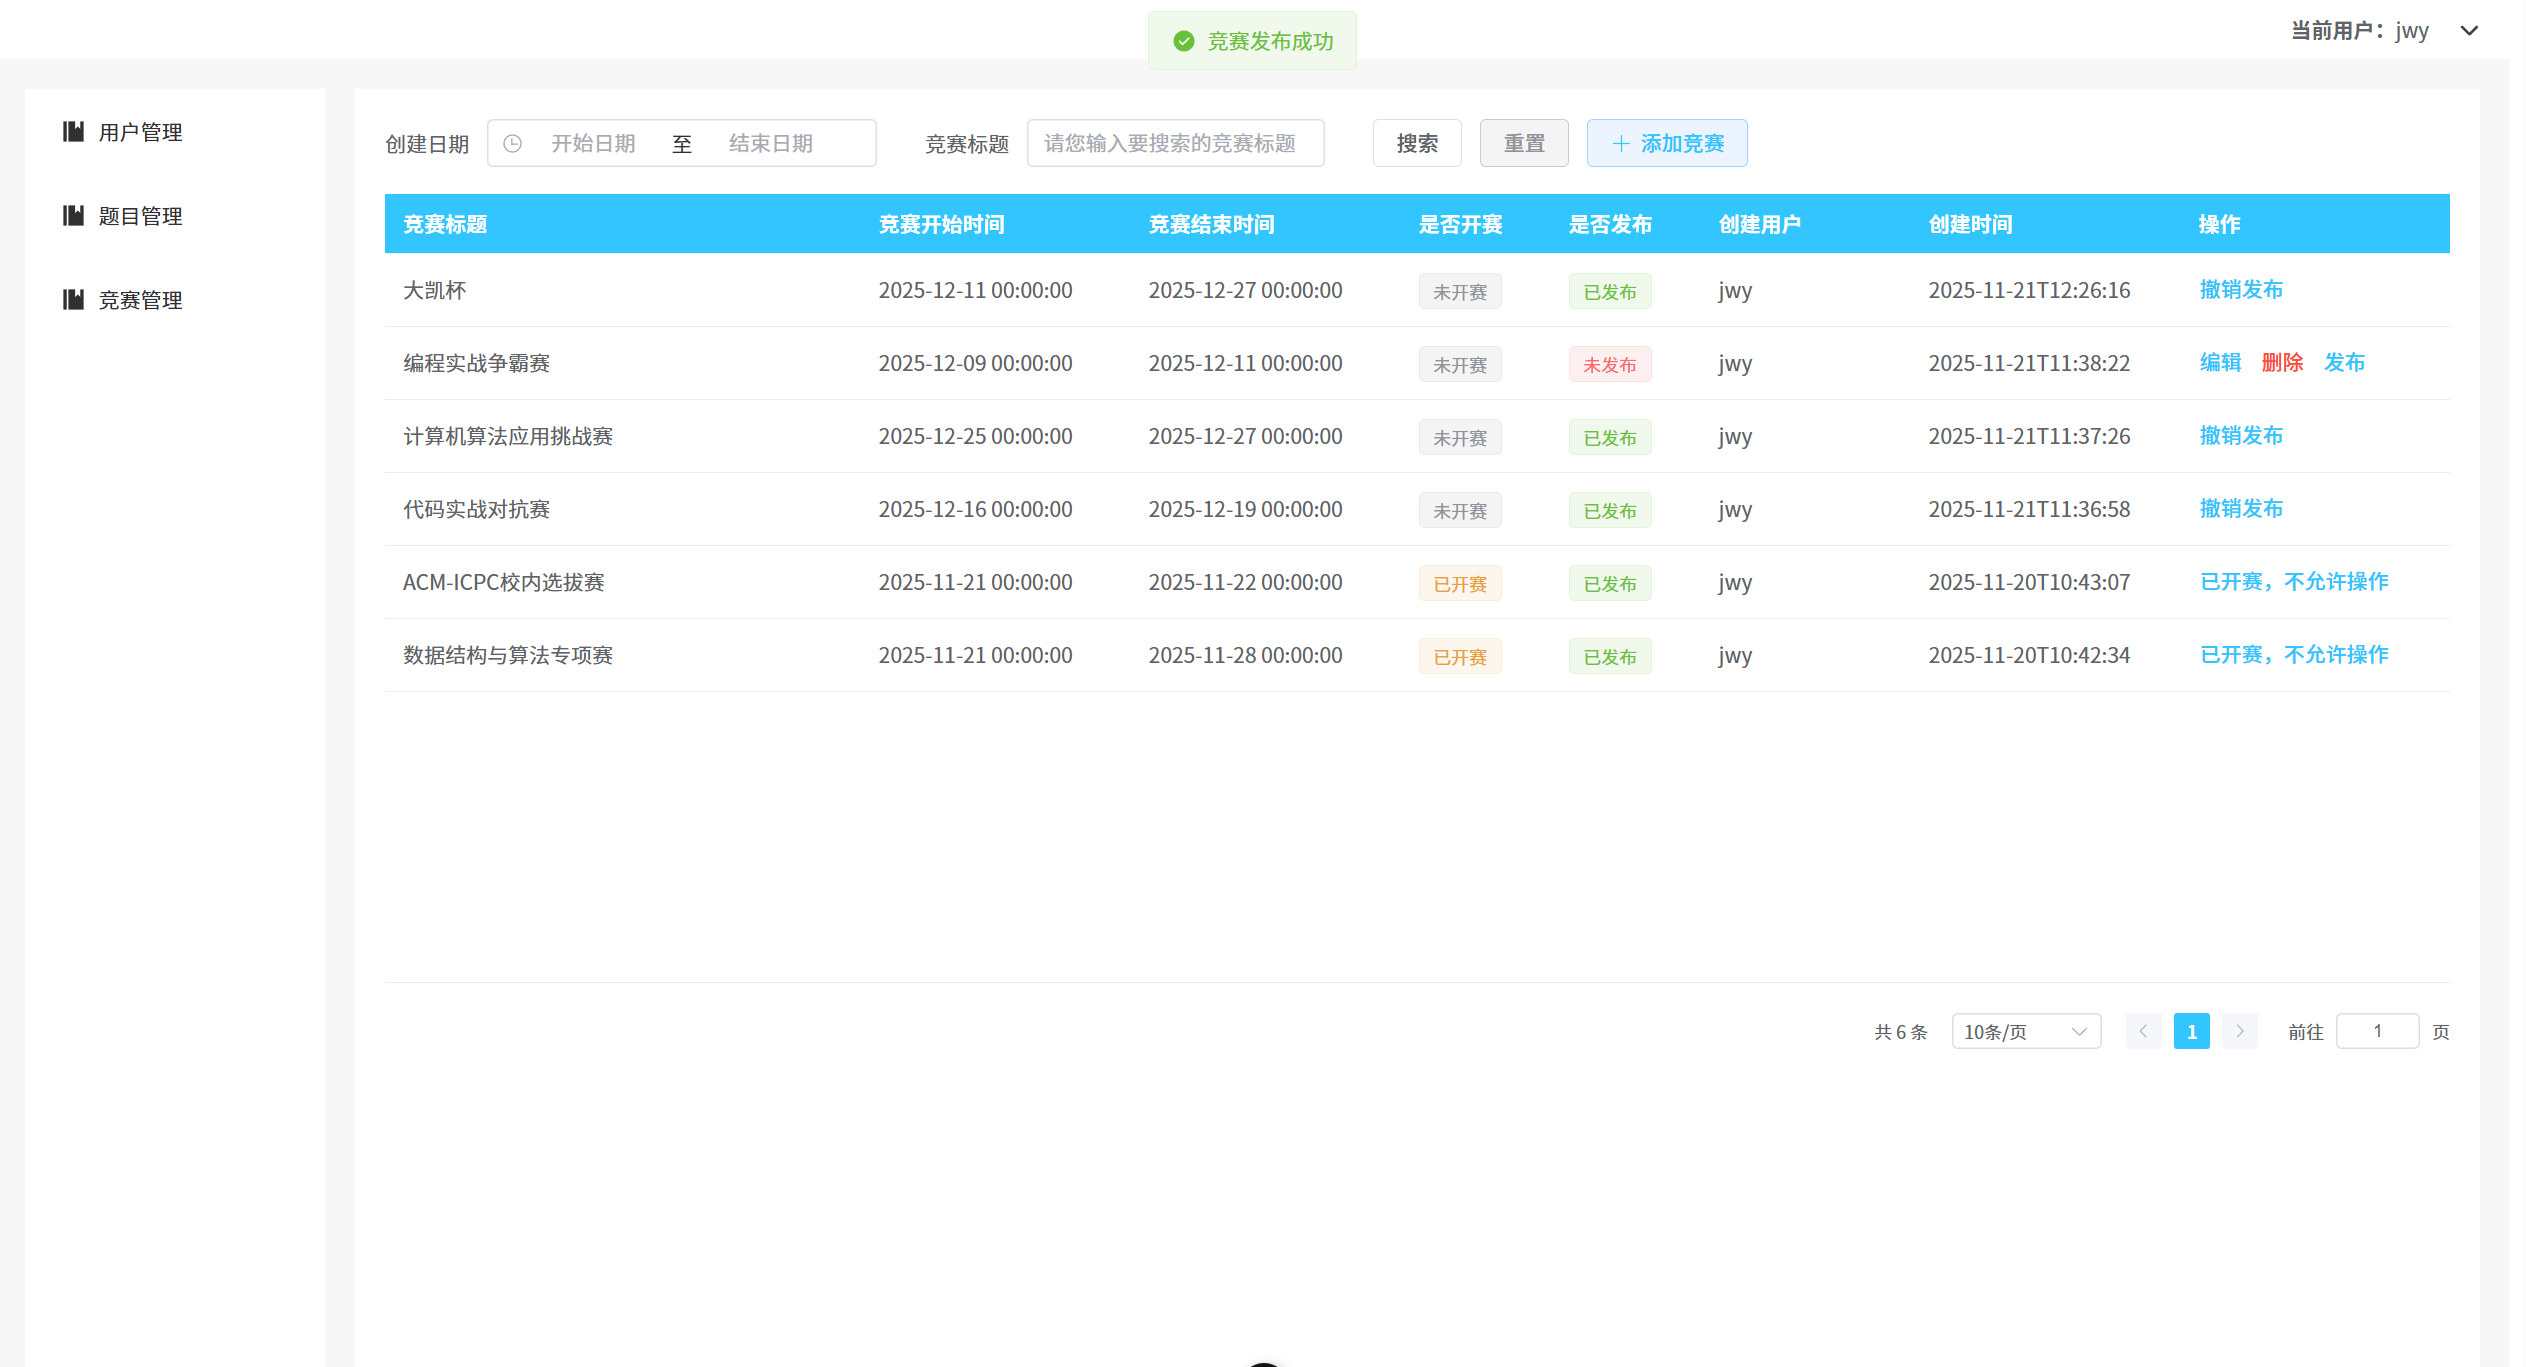Click 发布 link for 编程实战争霸赛
This screenshot has height=1367, width=2526.
(2344, 363)
